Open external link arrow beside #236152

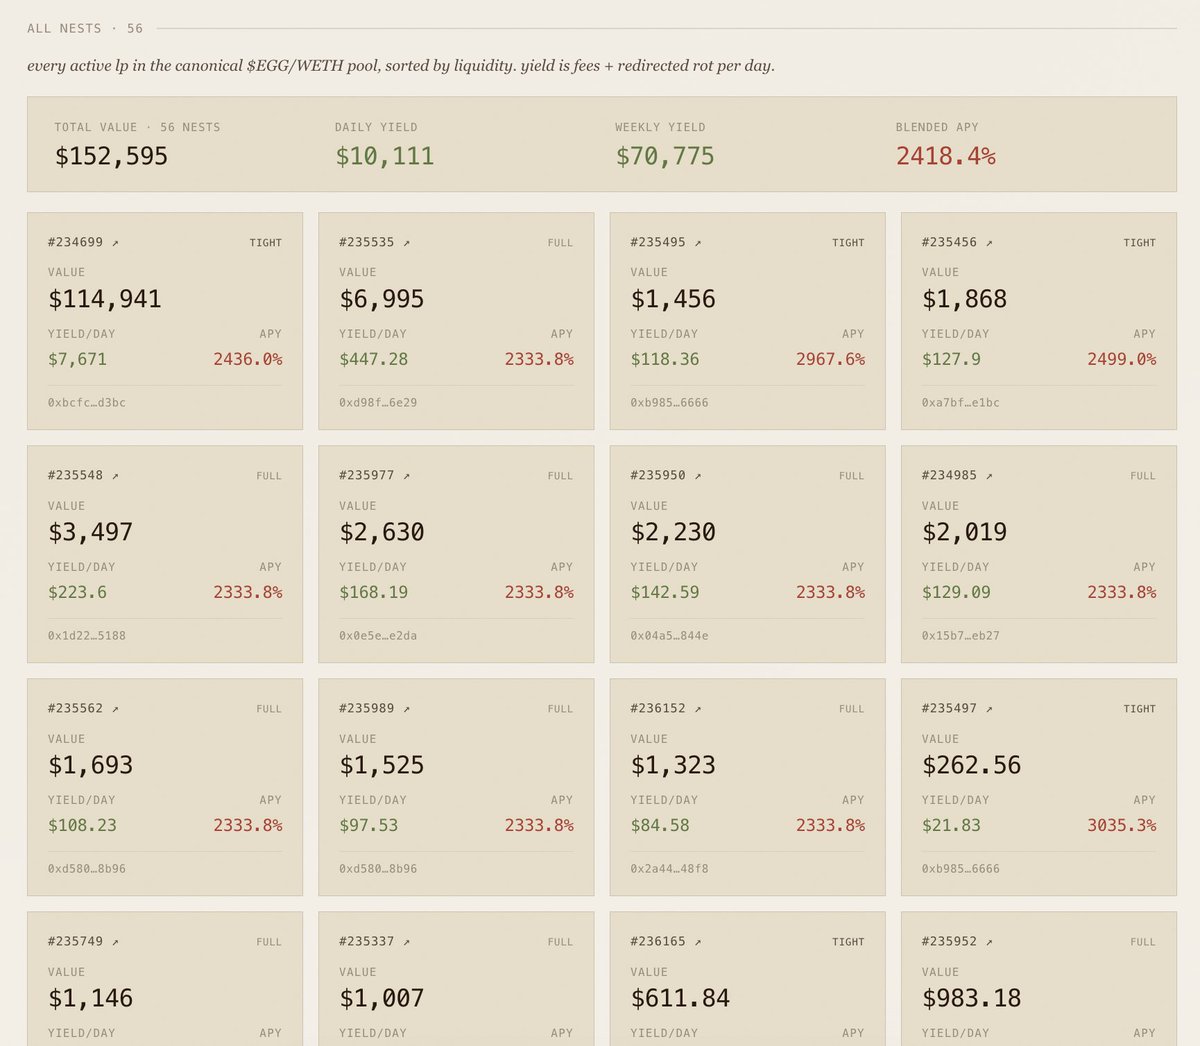(x=698, y=709)
